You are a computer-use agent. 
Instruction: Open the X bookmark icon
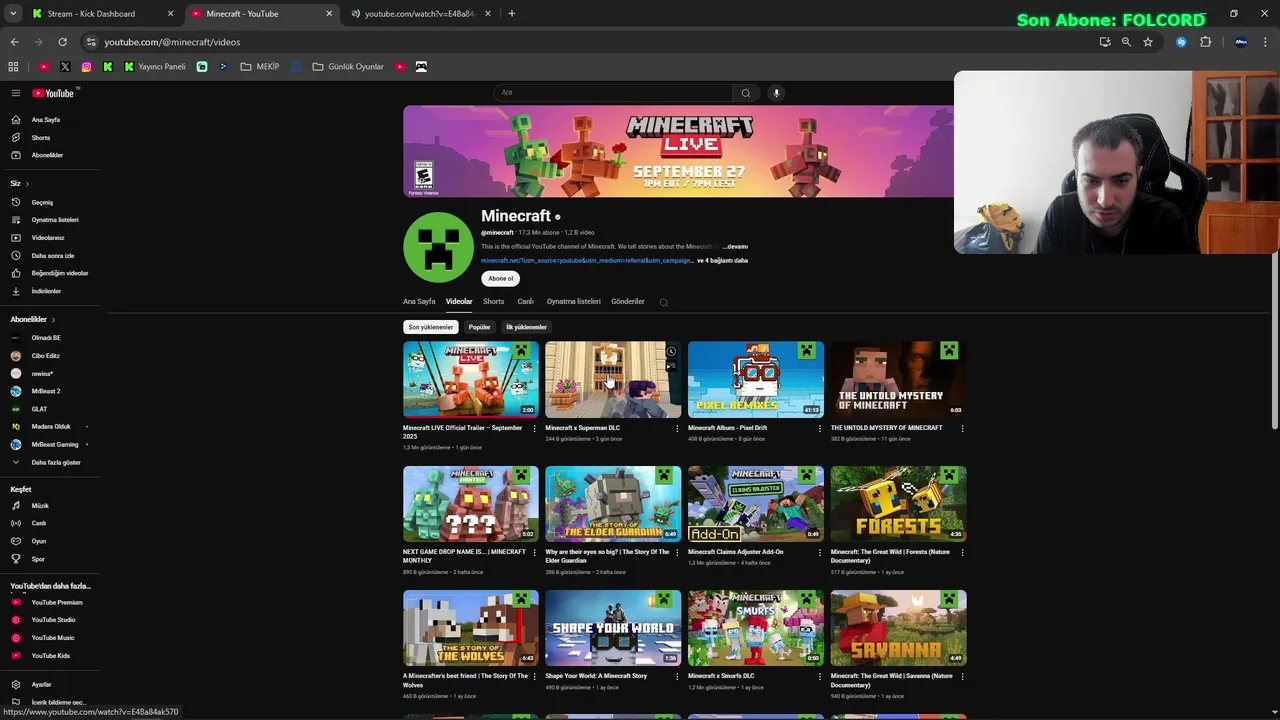(65, 67)
